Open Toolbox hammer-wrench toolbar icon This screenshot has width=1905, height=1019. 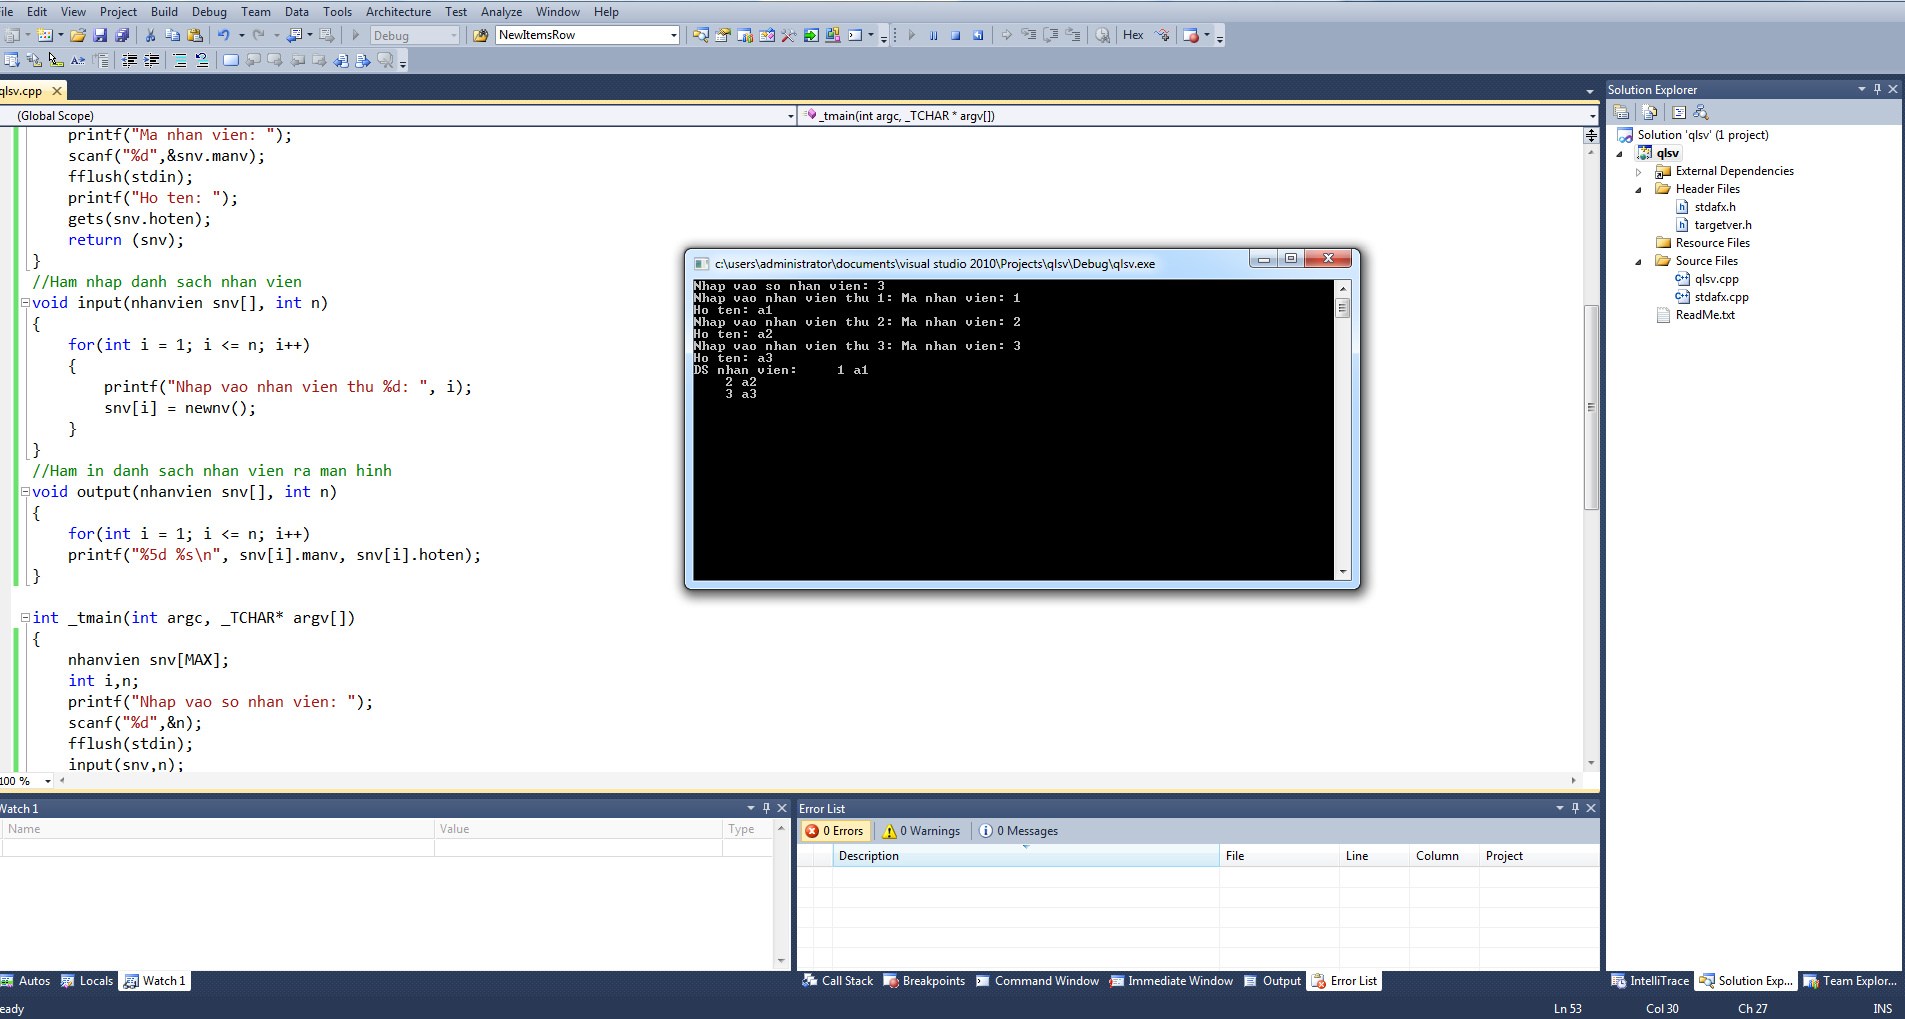click(789, 35)
